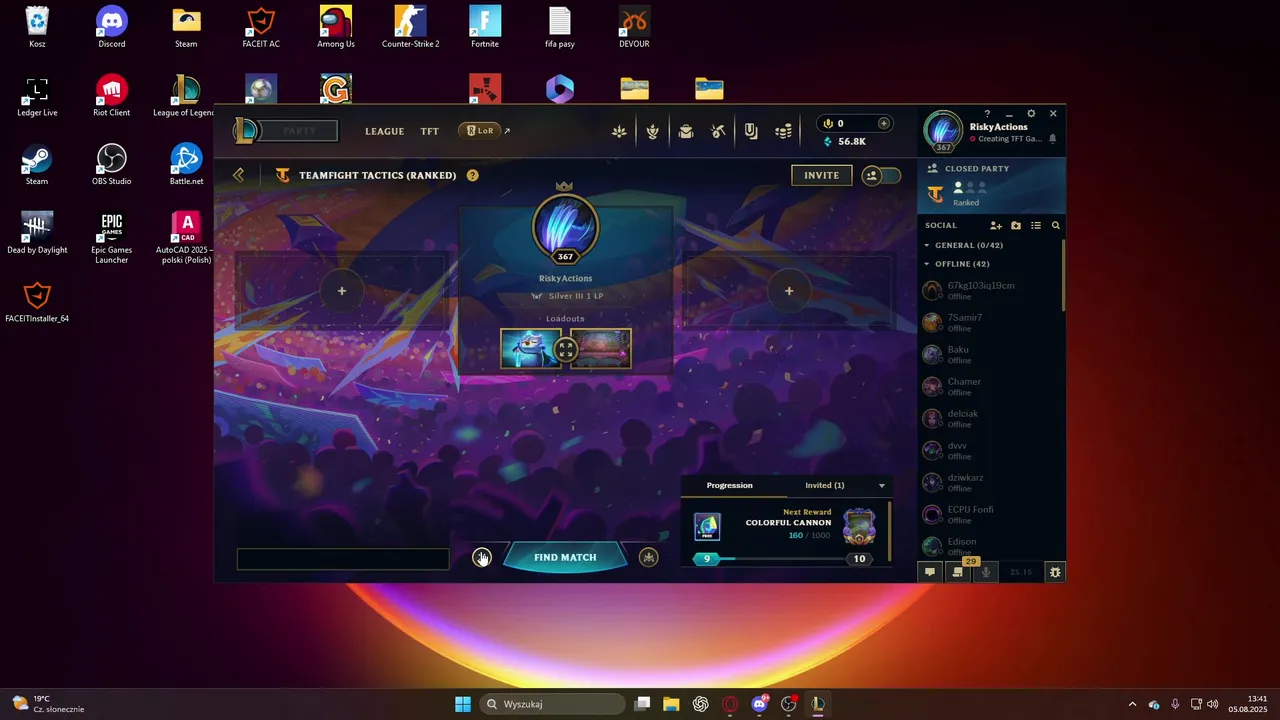The height and width of the screenshot is (720, 1280).
Task: Click the weather widget 19°C in taskbar
Action: coord(48,704)
